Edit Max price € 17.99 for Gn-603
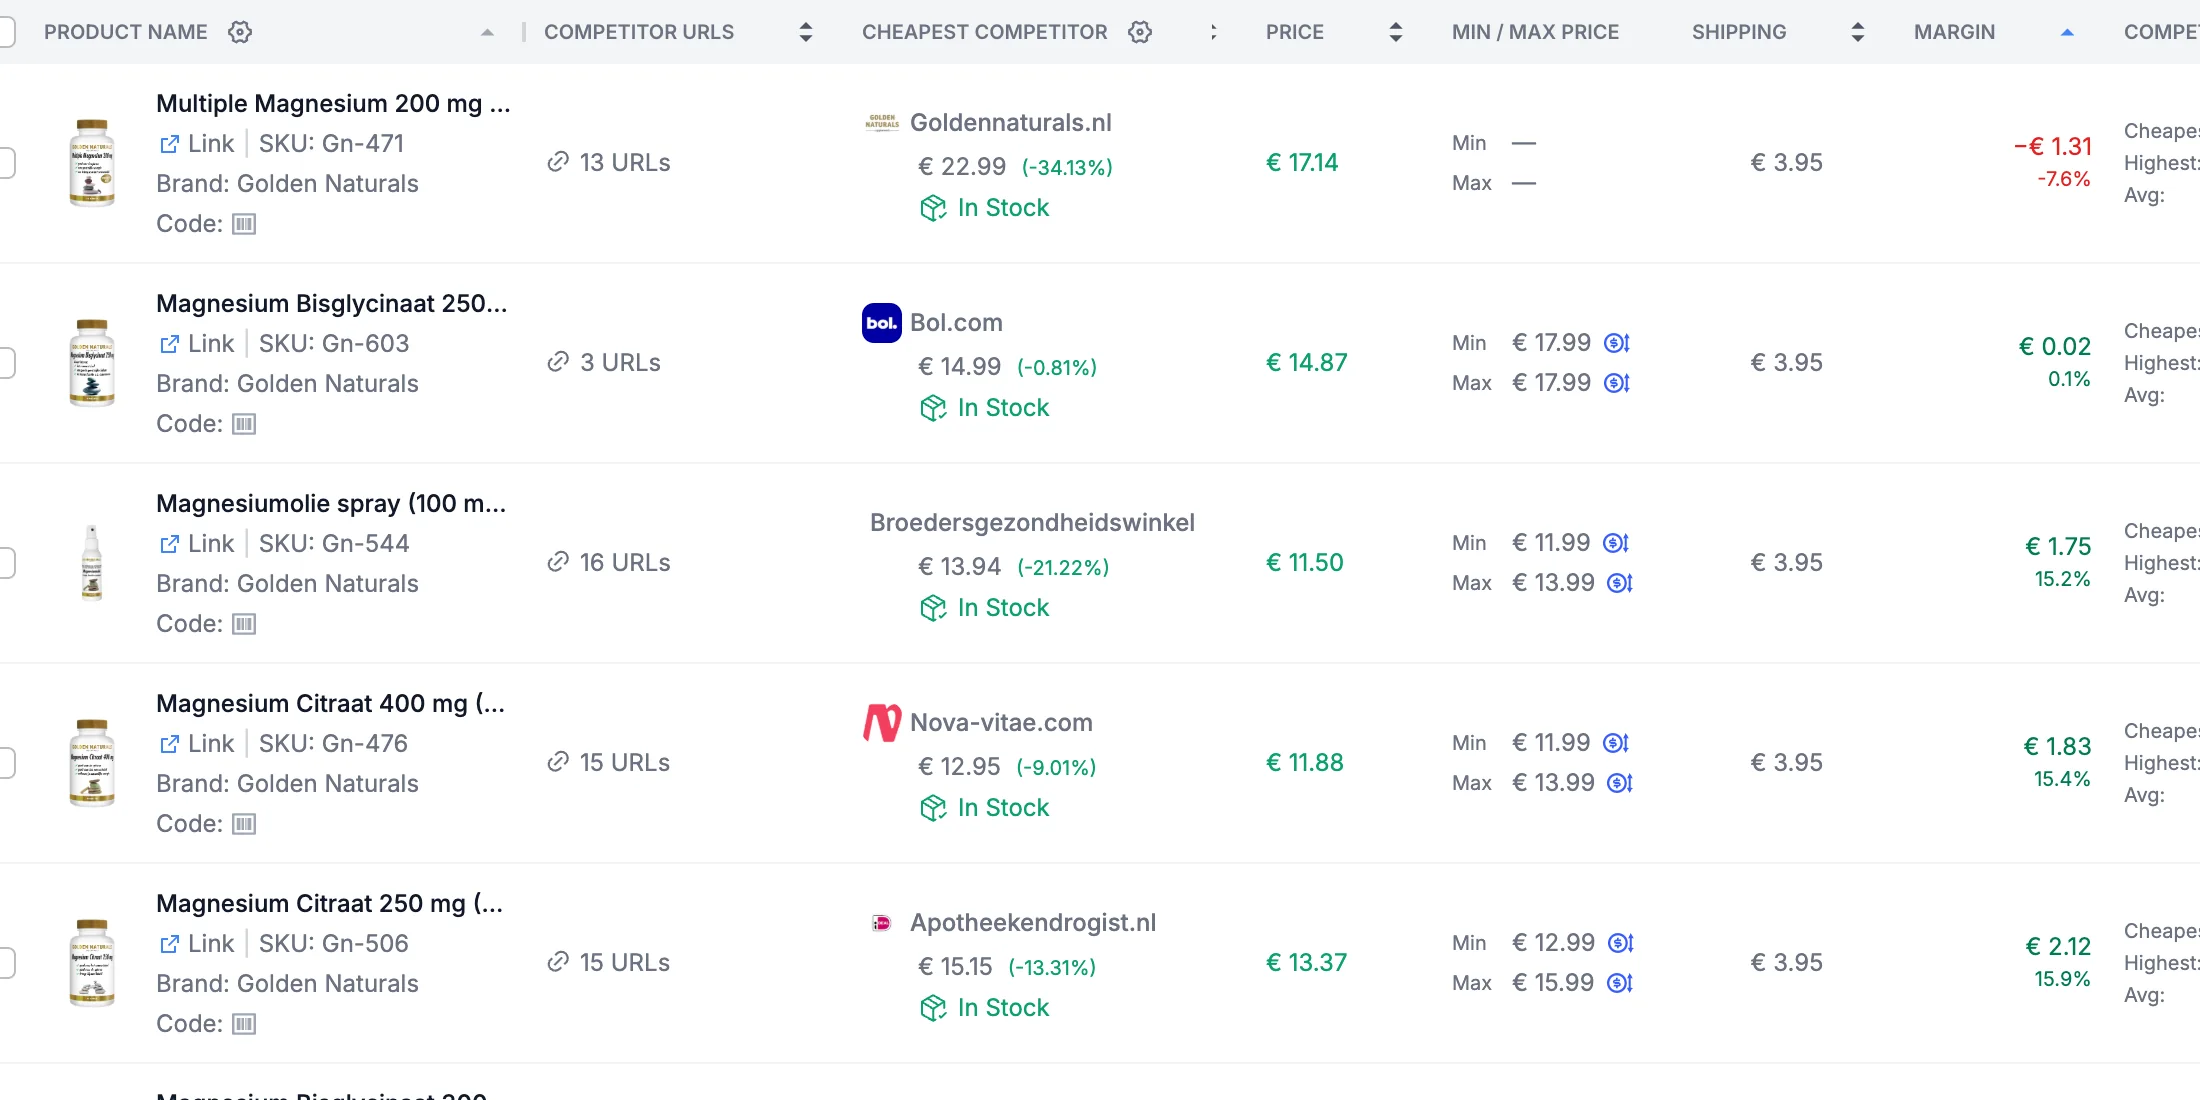Screen dimensions: 2200x1100 pos(1617,383)
